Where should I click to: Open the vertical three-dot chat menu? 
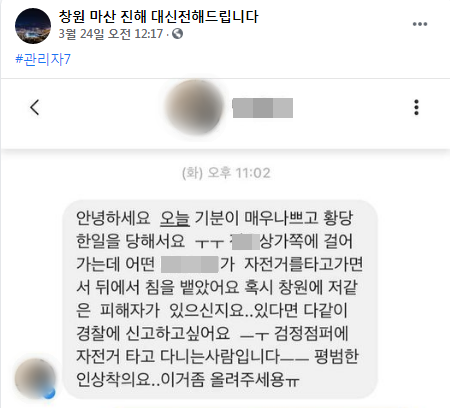416,107
